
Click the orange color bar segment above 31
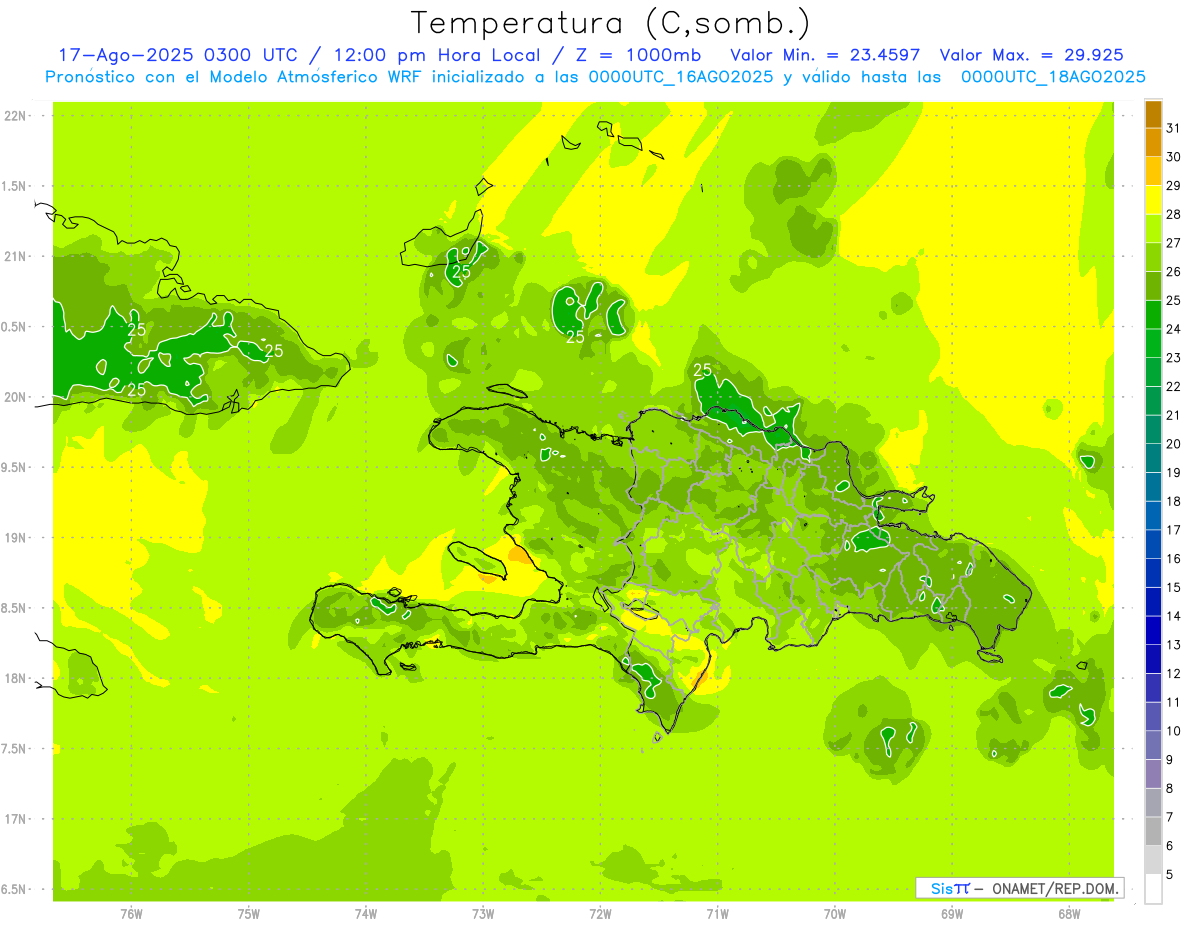pos(1153,114)
